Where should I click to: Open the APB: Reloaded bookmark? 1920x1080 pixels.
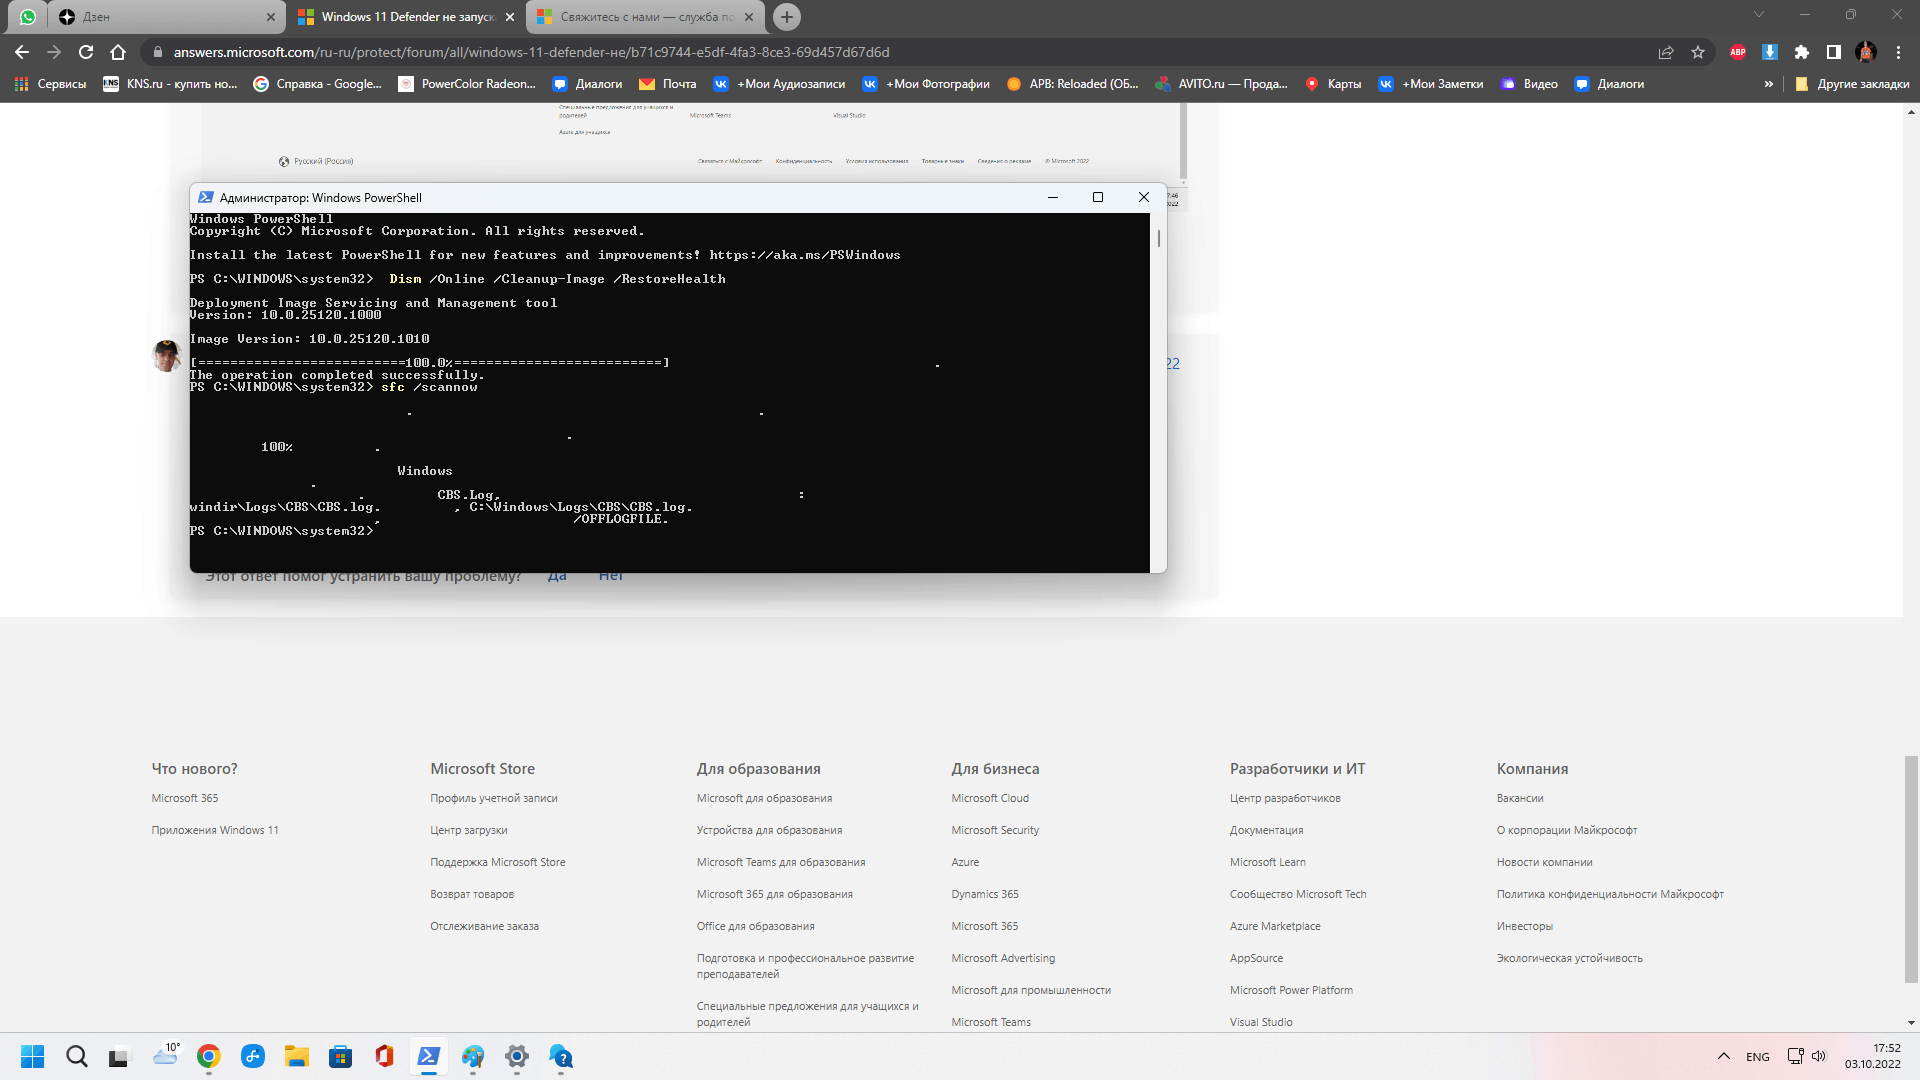[x=1072, y=84]
